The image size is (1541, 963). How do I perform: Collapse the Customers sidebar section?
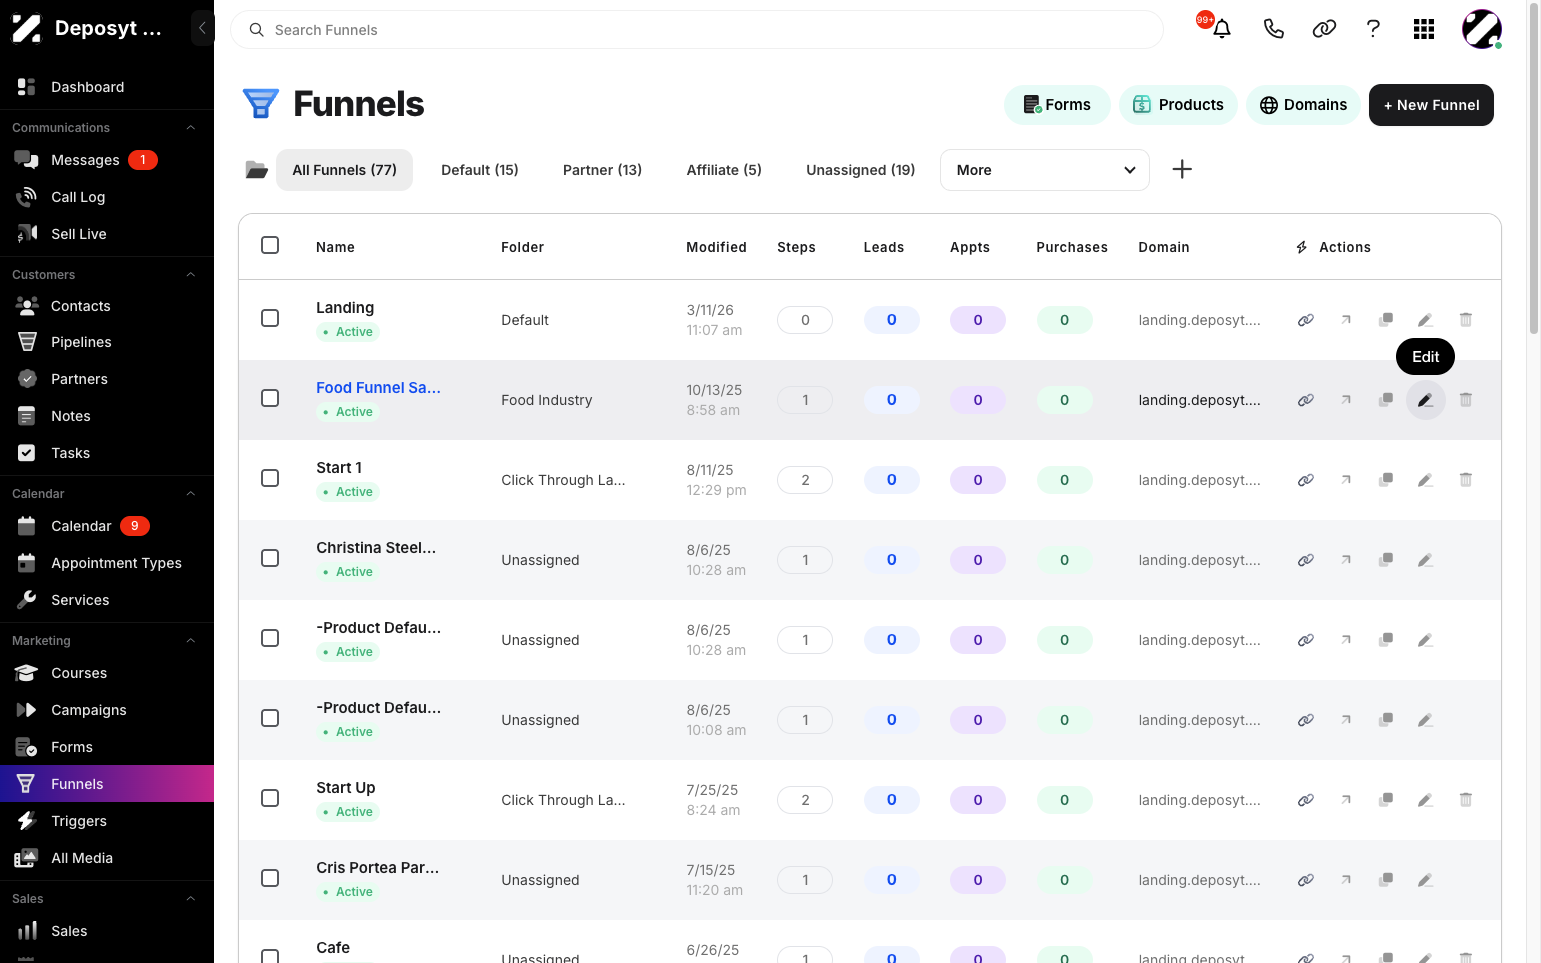pos(190,275)
